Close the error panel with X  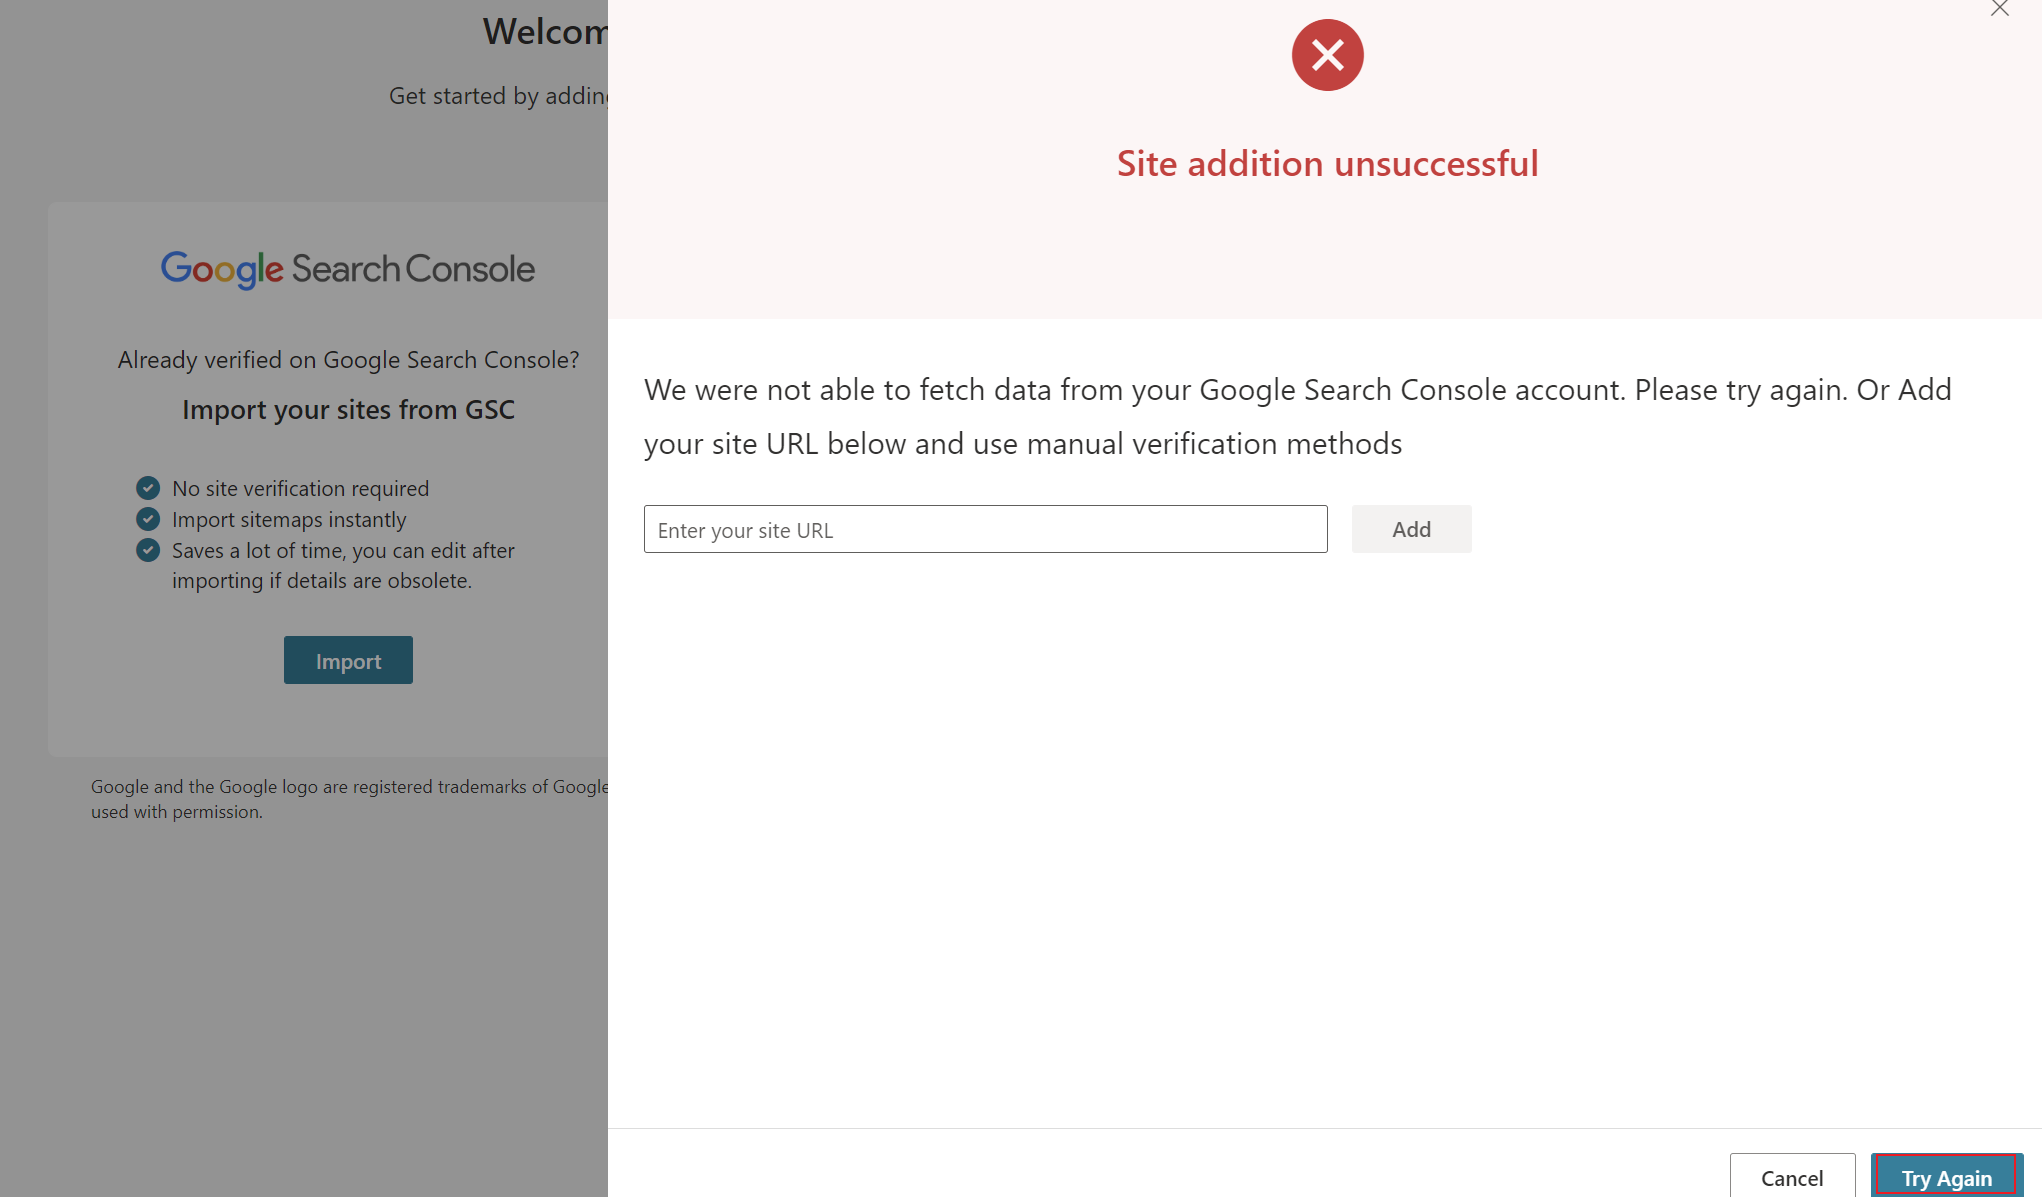pos(1999,9)
